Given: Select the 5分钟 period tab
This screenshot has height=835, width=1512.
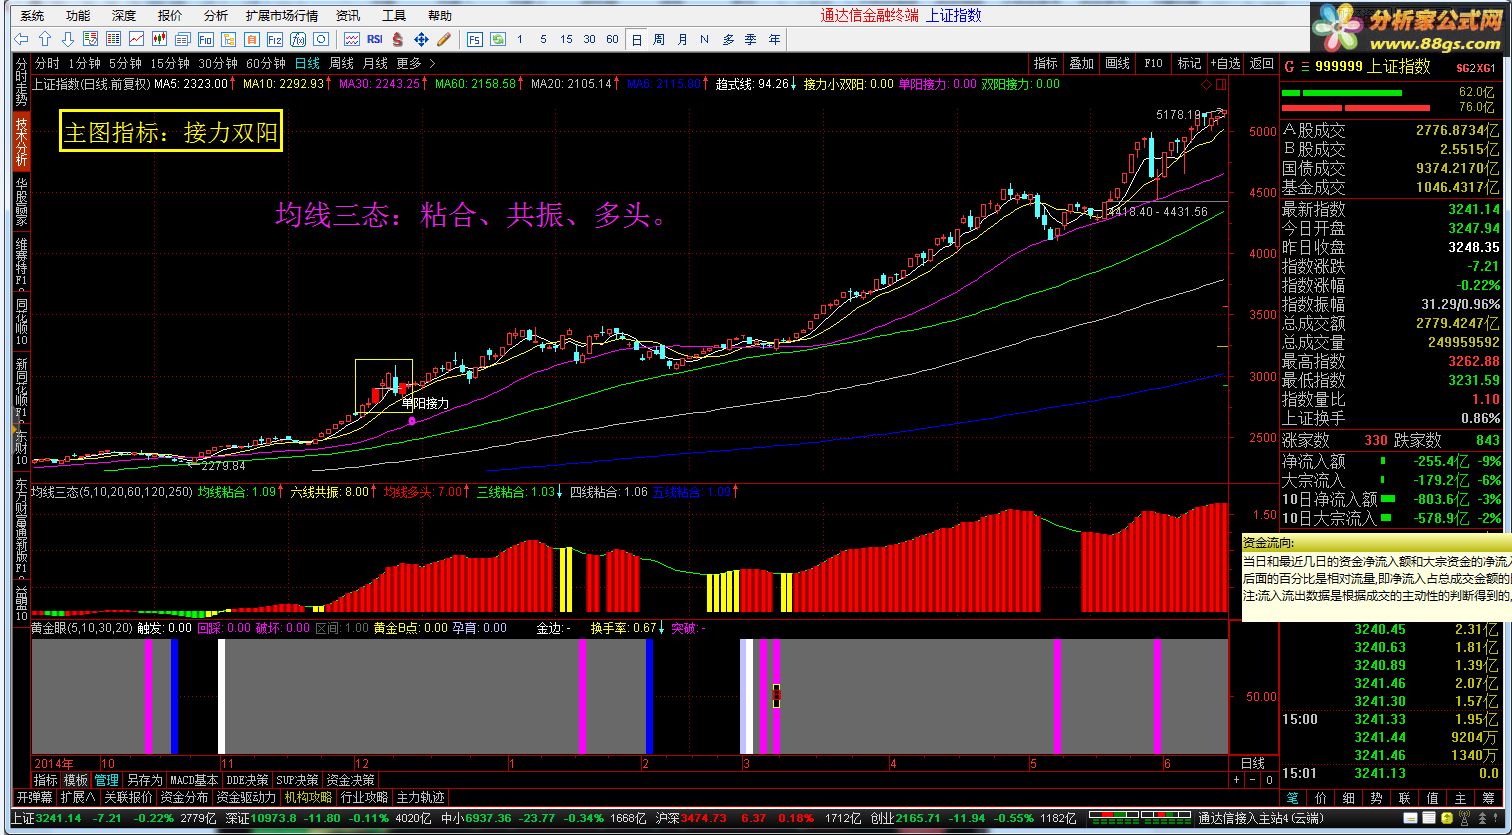Looking at the screenshot, I should click(x=124, y=63).
